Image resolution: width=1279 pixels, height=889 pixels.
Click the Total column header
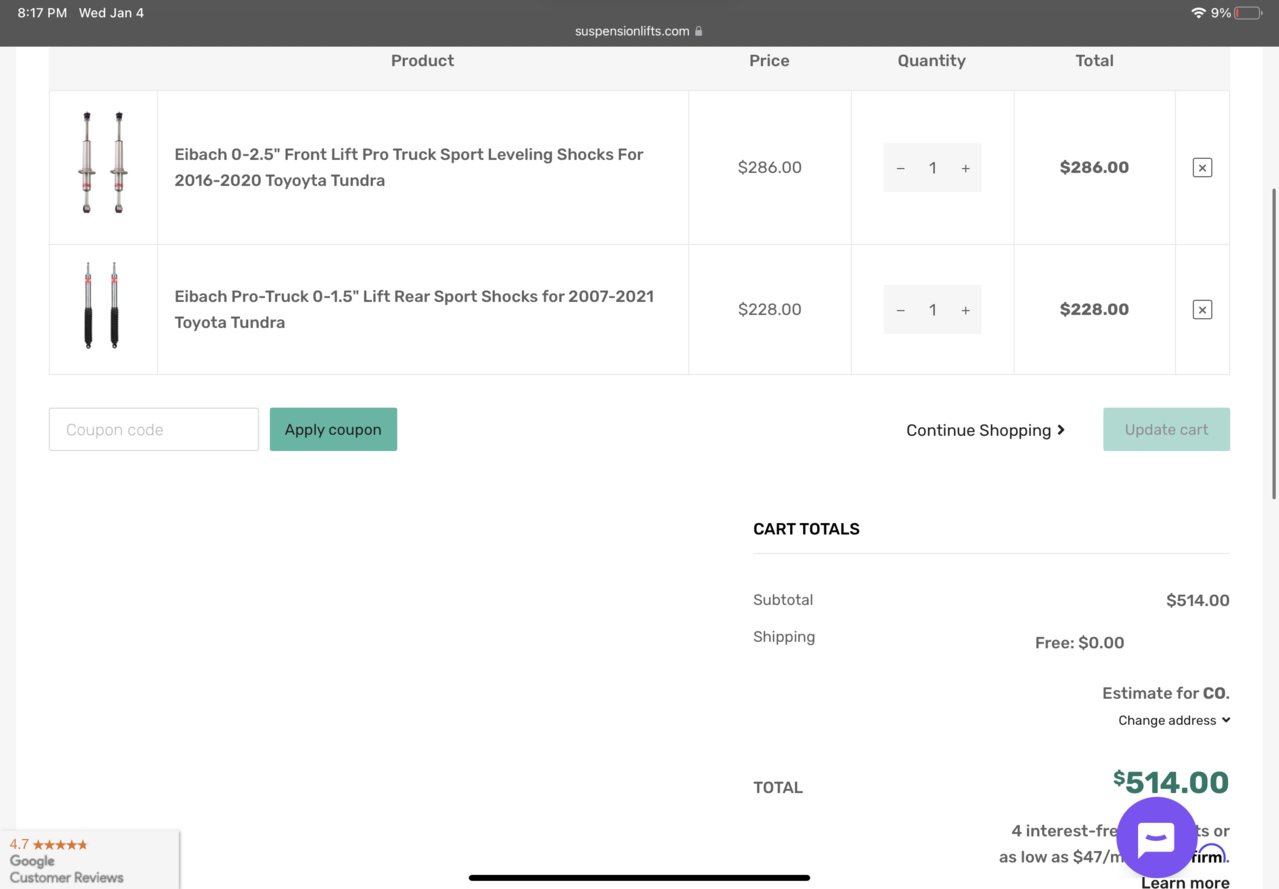point(1094,61)
